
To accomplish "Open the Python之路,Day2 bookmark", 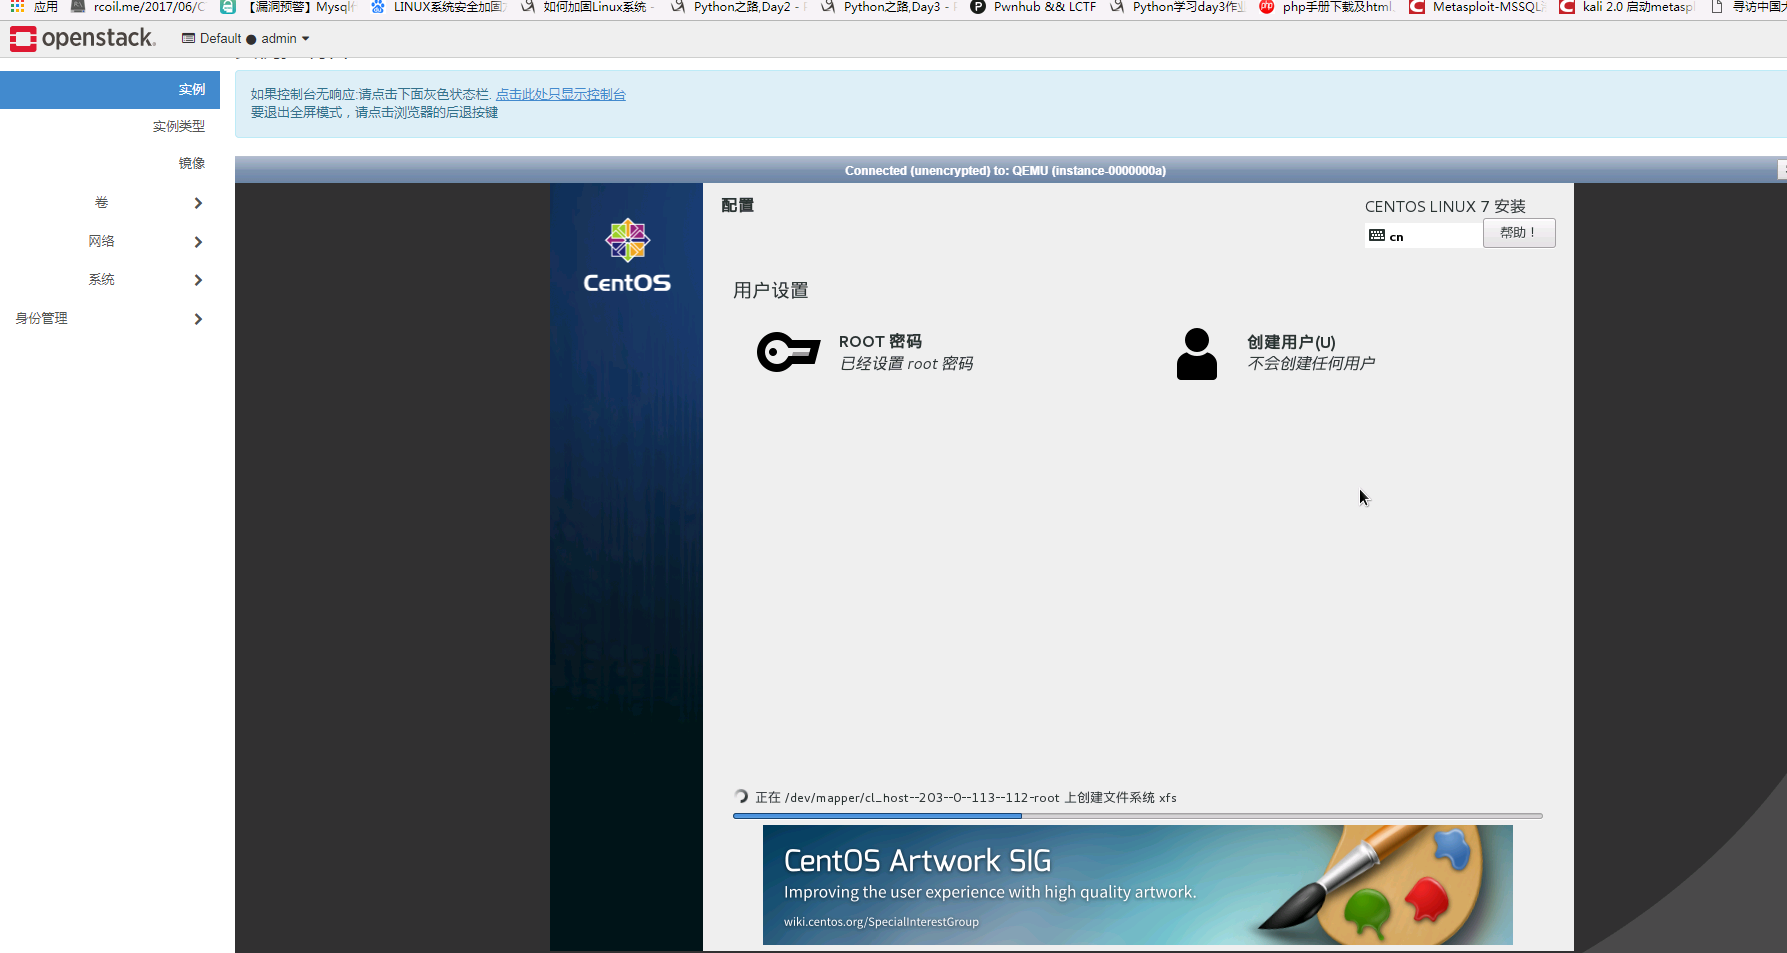I will click(x=738, y=7).
